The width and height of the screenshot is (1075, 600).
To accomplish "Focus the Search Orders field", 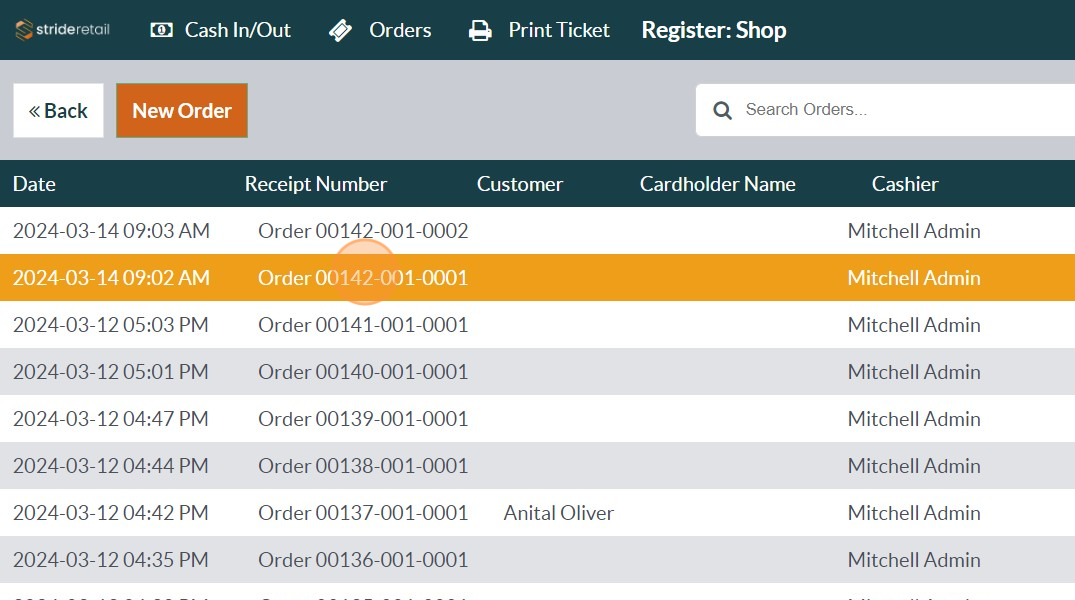I will click(x=885, y=110).
